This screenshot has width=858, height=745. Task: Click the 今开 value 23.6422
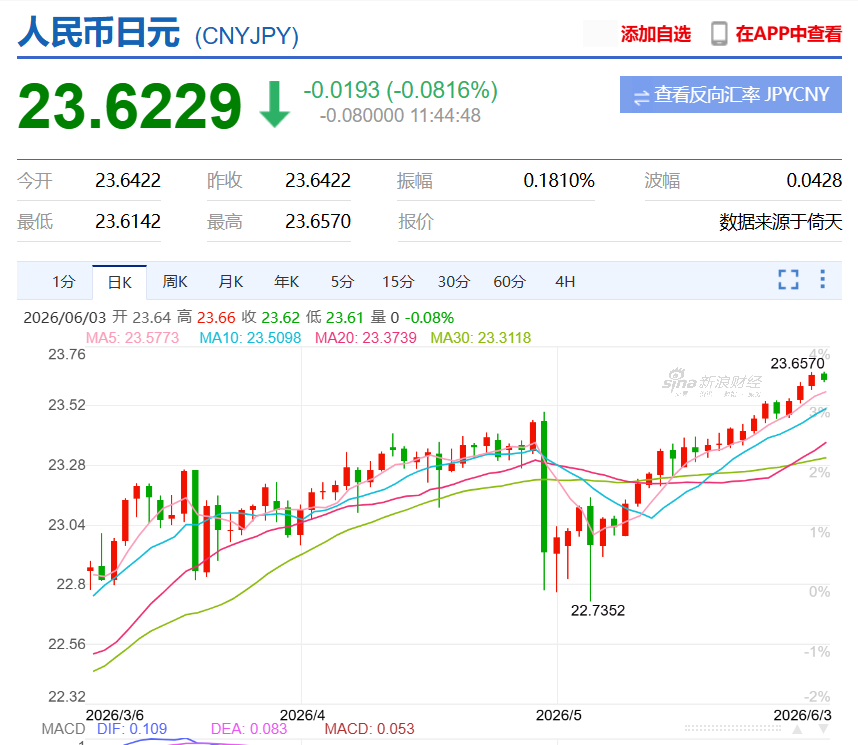[128, 180]
